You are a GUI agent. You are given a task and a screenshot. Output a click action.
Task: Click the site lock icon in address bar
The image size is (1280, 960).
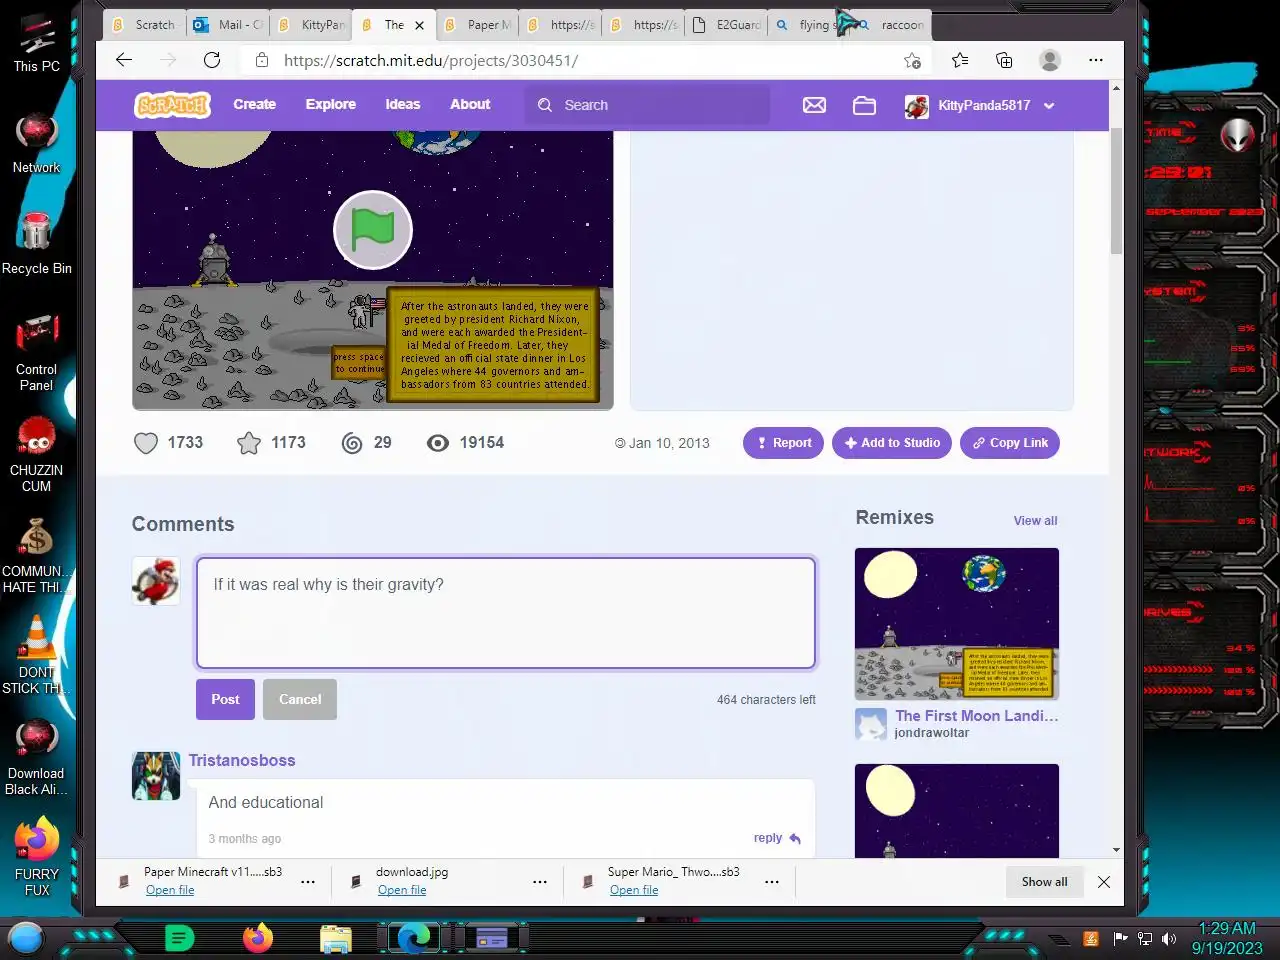point(262,60)
